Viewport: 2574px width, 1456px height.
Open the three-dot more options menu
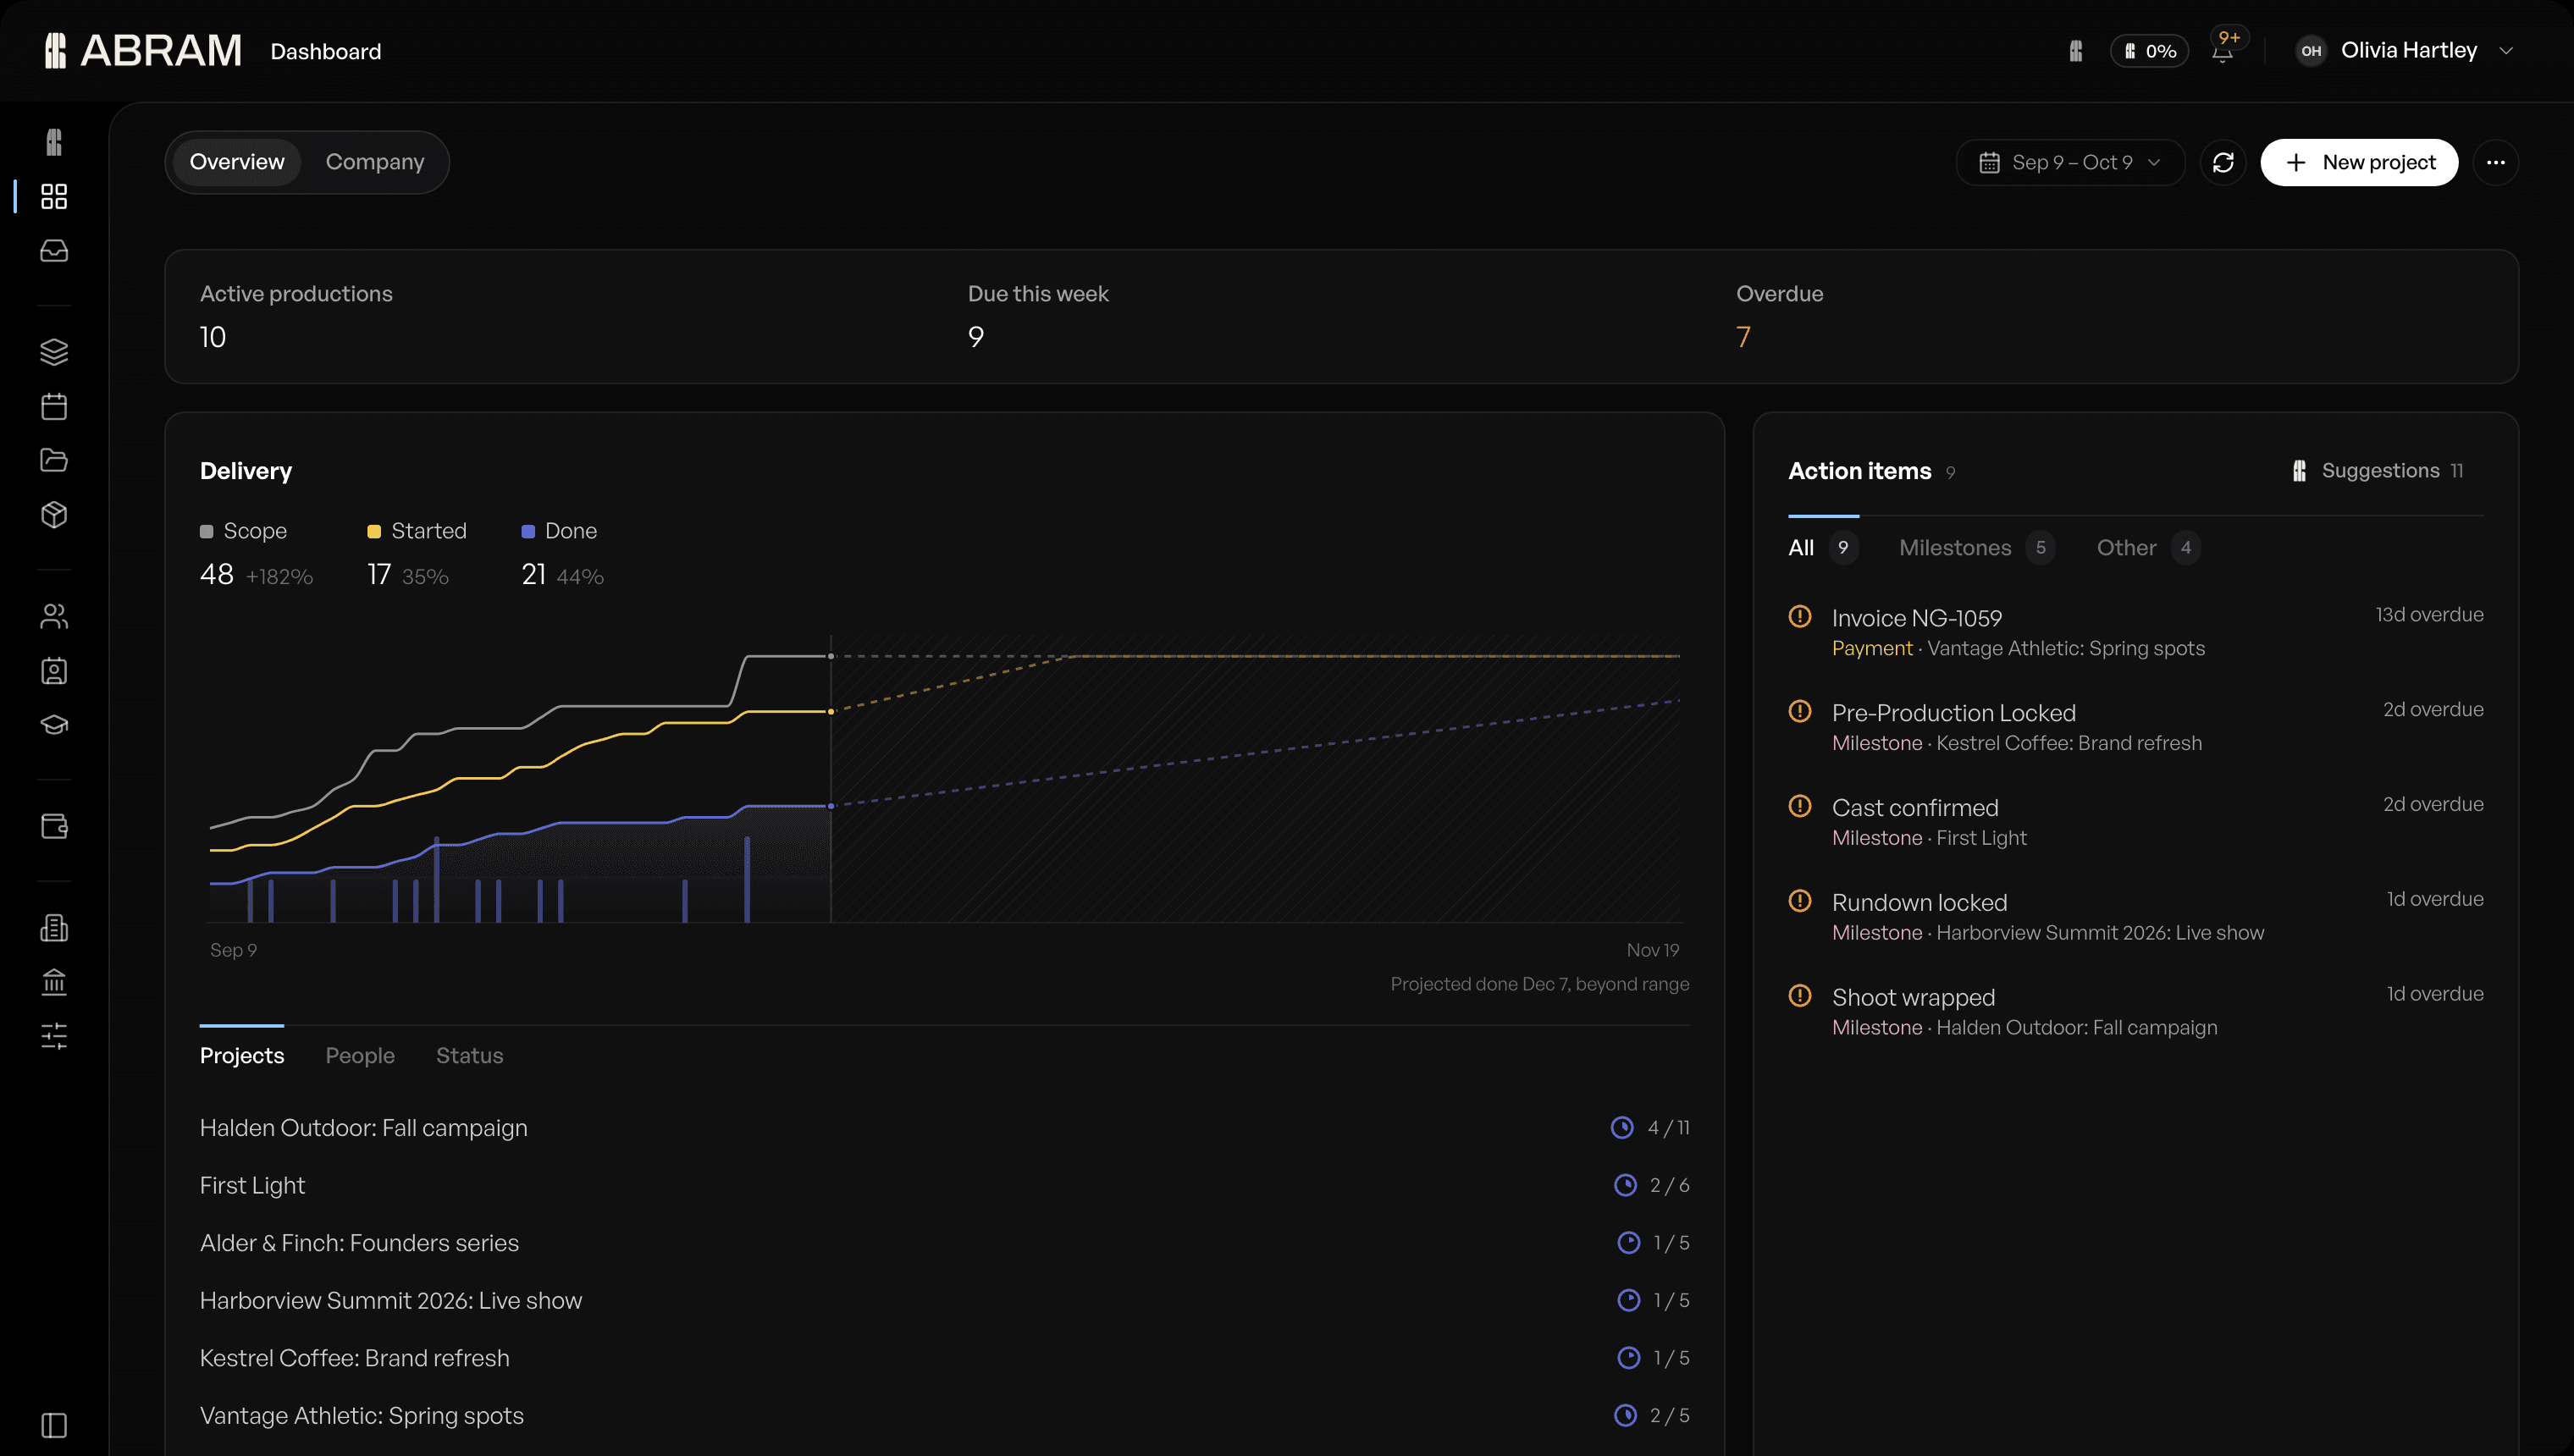[2495, 162]
